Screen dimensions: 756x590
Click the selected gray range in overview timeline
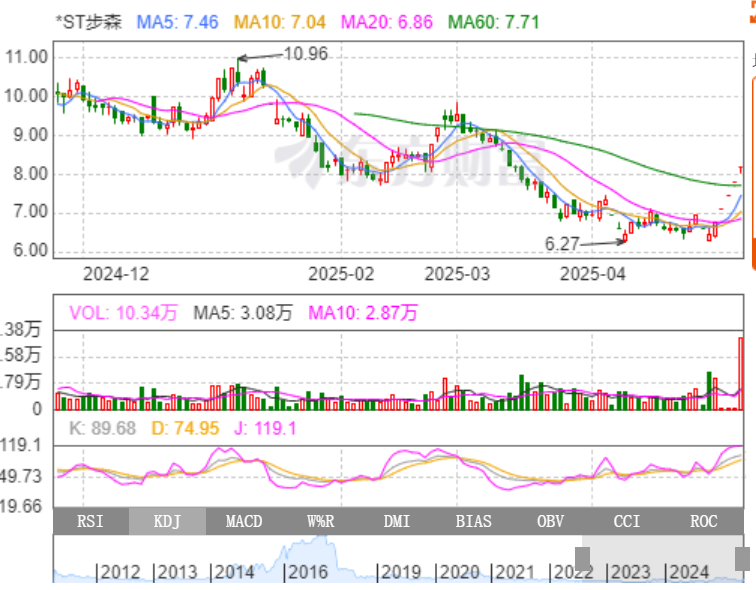pyautogui.click(x=662, y=558)
